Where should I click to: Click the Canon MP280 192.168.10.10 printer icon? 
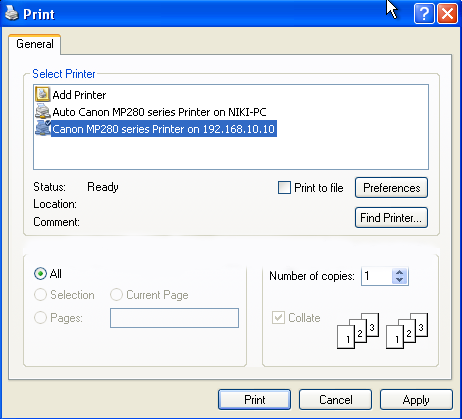tap(43, 129)
